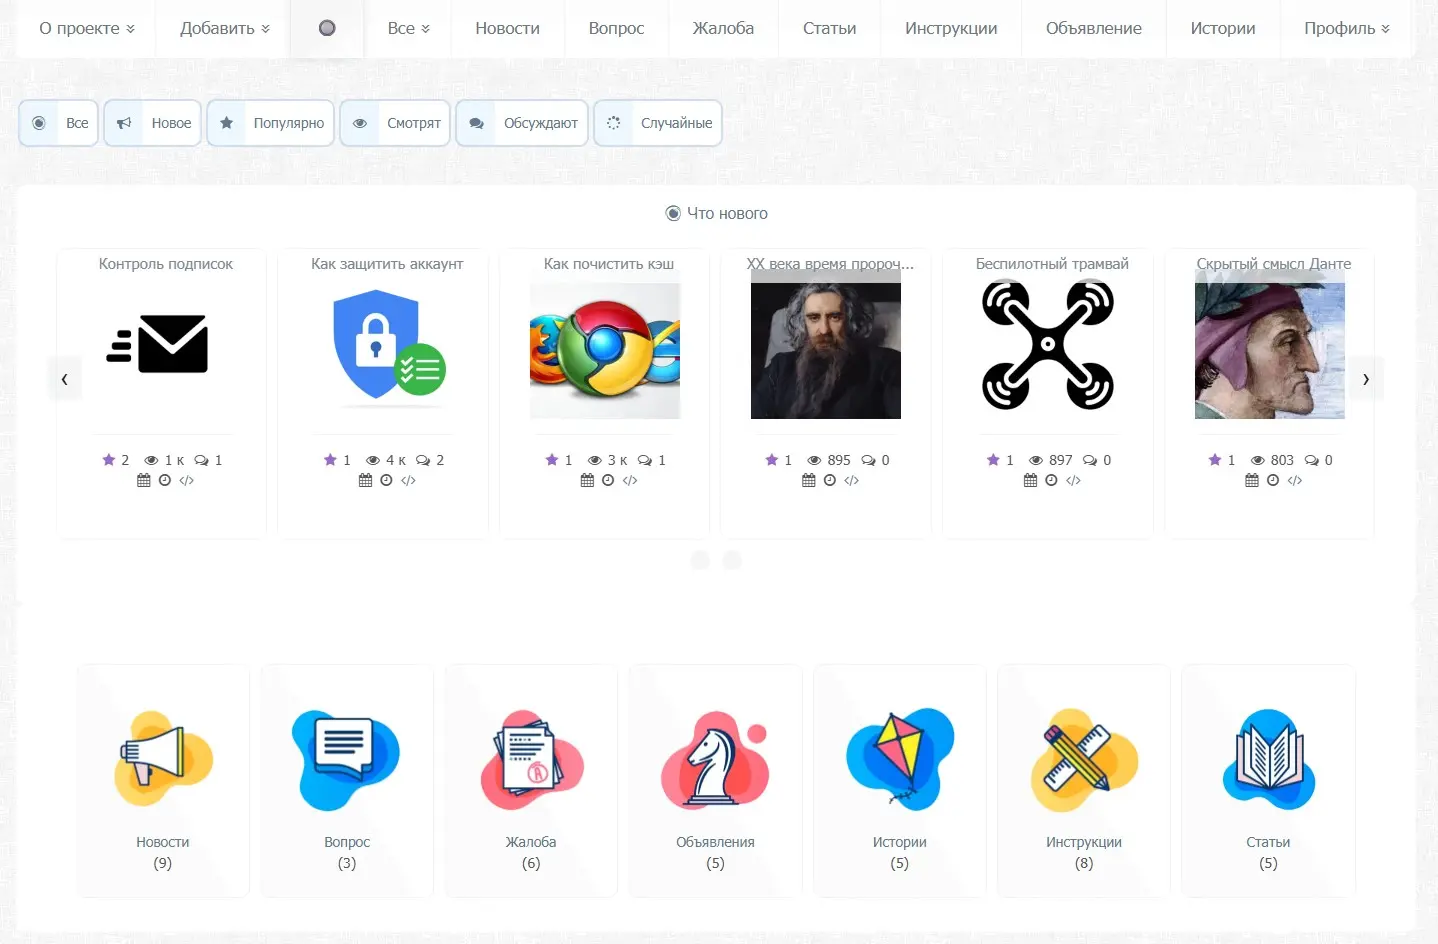Image resolution: width=1438 pixels, height=944 pixels.
Task: Open «Истории» in the top menu
Action: coord(1223,28)
